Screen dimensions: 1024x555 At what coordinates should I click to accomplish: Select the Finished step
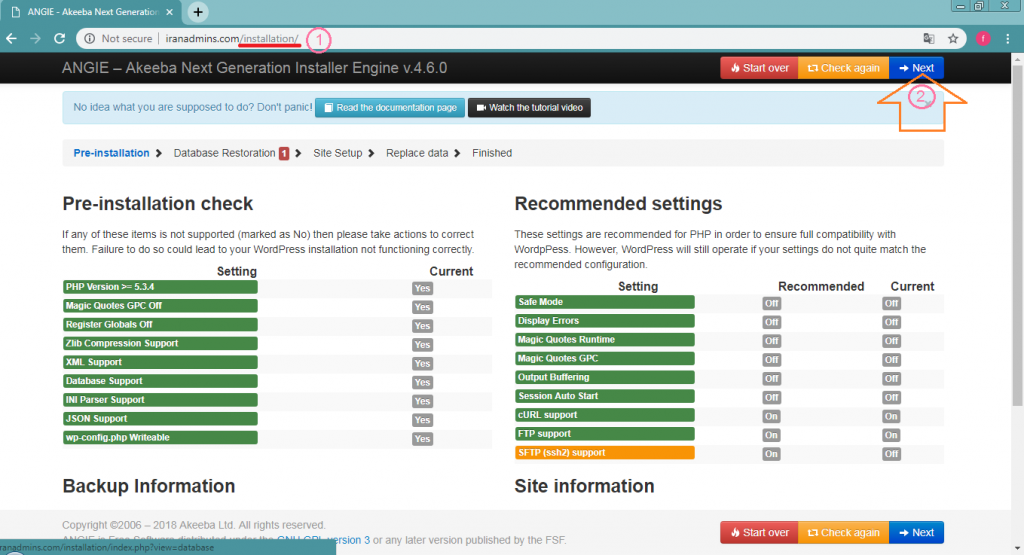coord(492,153)
